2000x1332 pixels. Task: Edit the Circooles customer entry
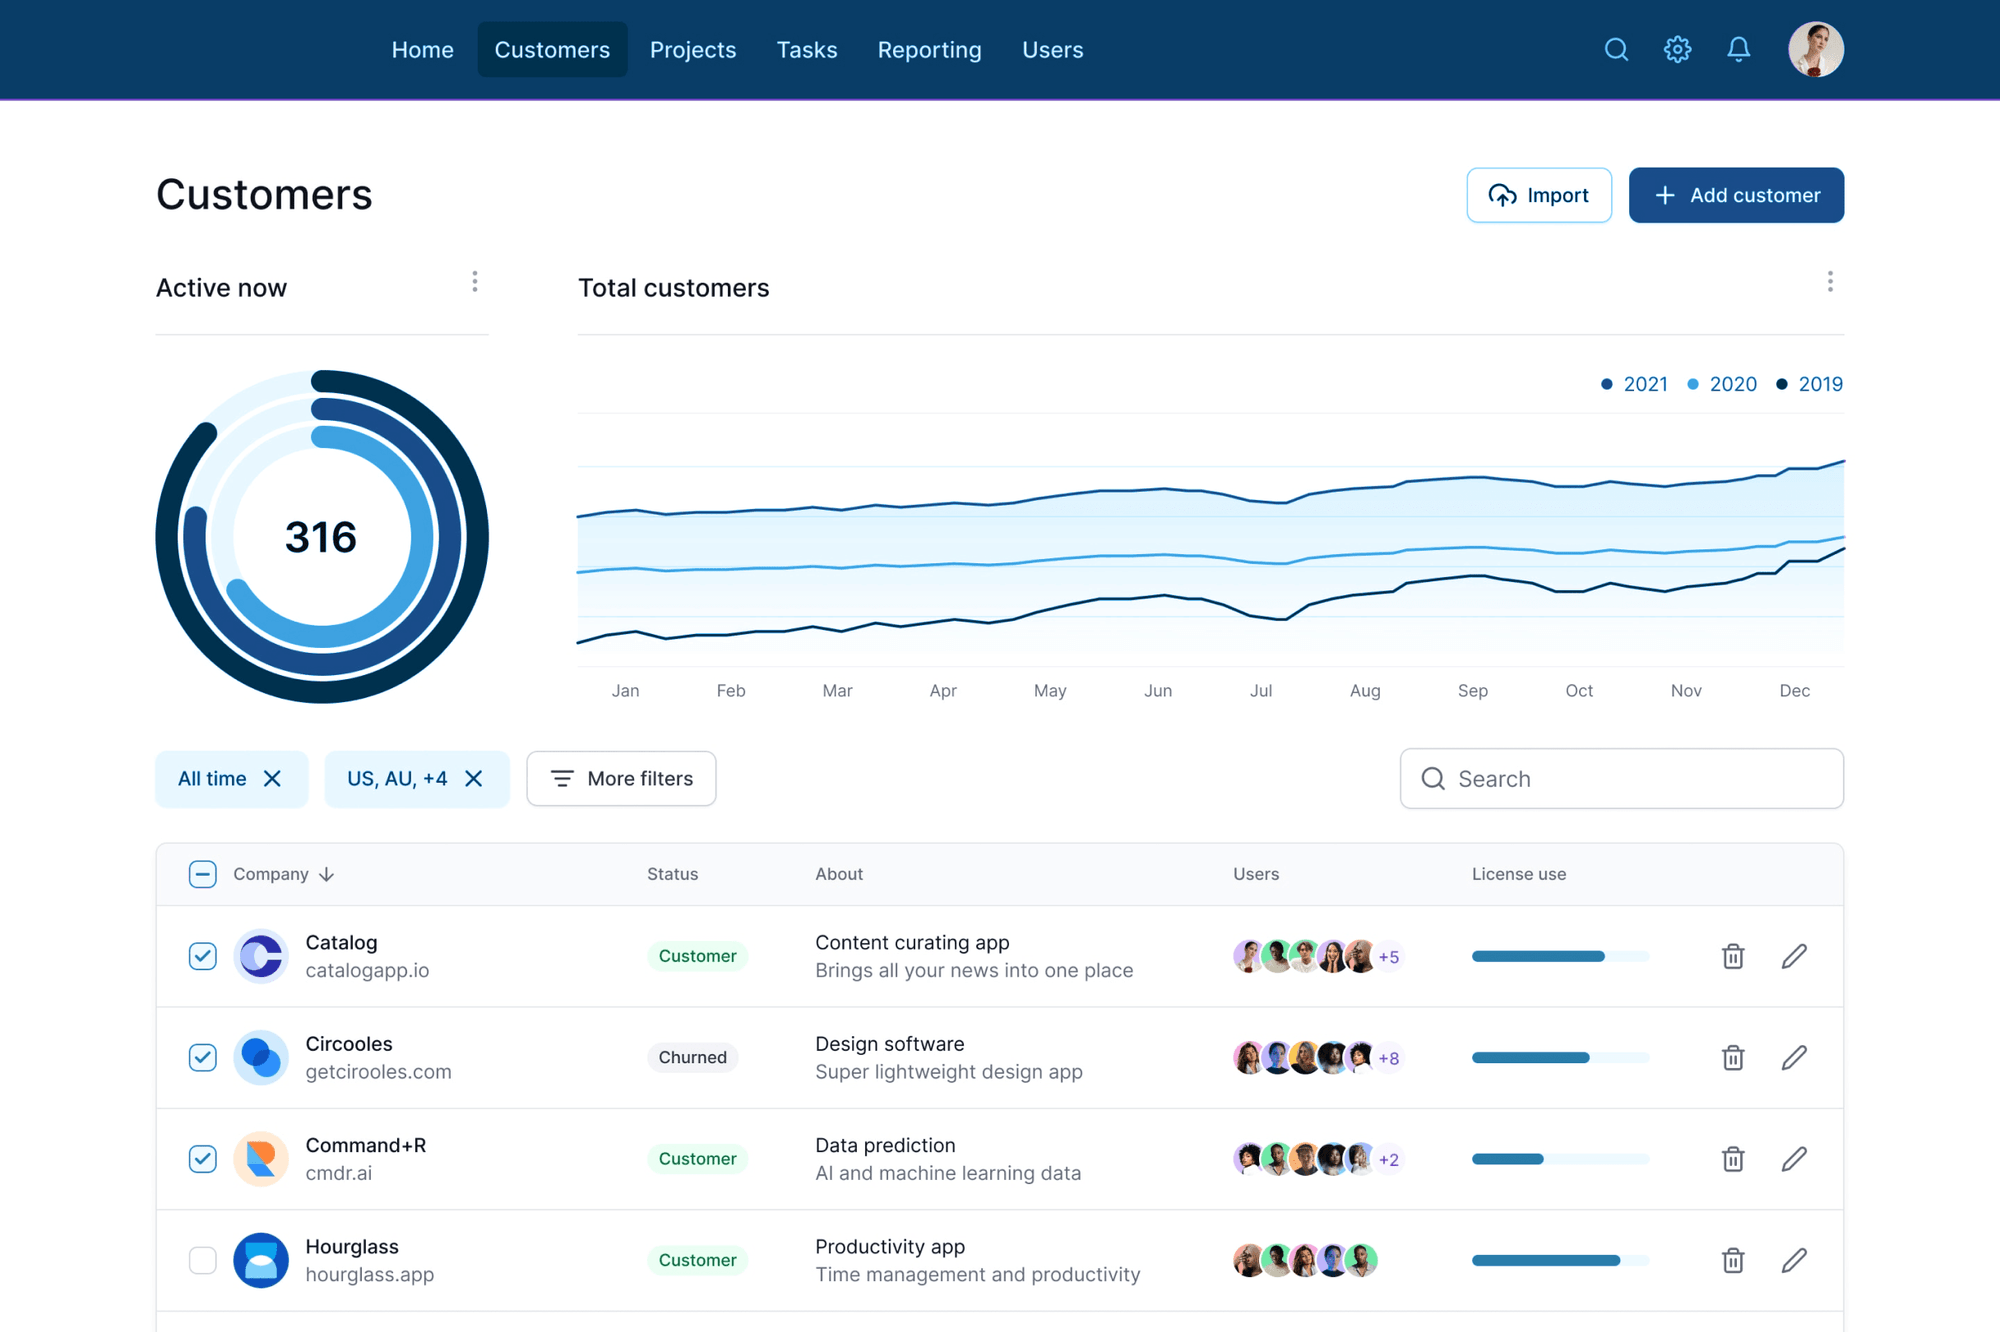(x=1795, y=1057)
